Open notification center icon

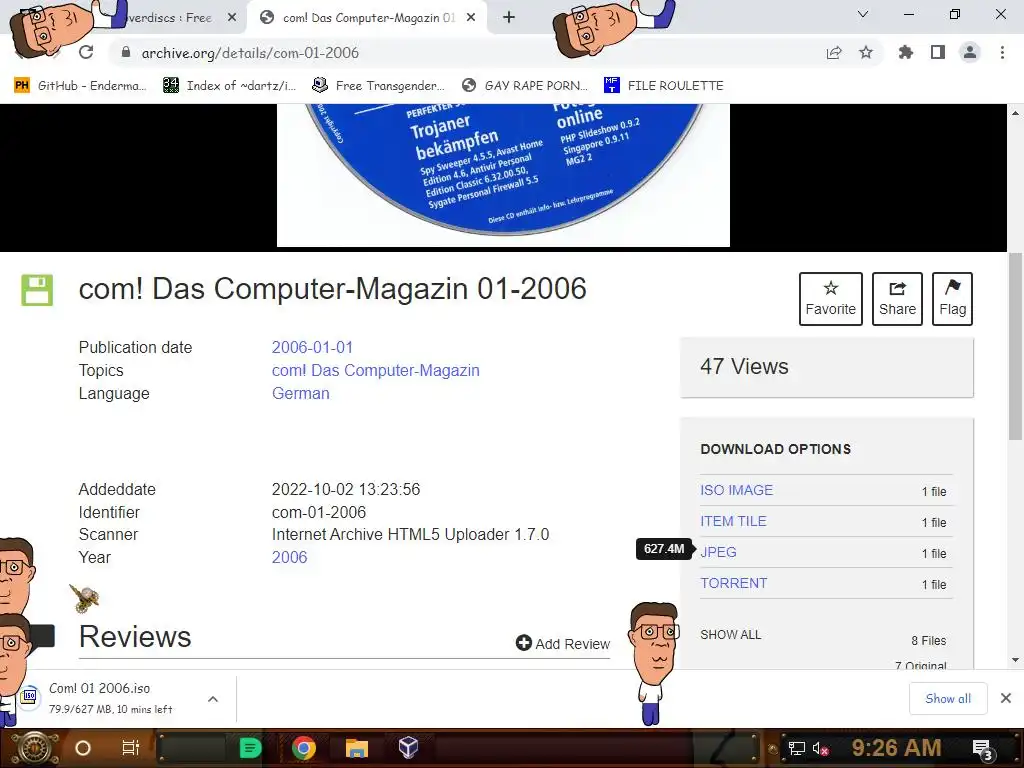[x=983, y=749]
